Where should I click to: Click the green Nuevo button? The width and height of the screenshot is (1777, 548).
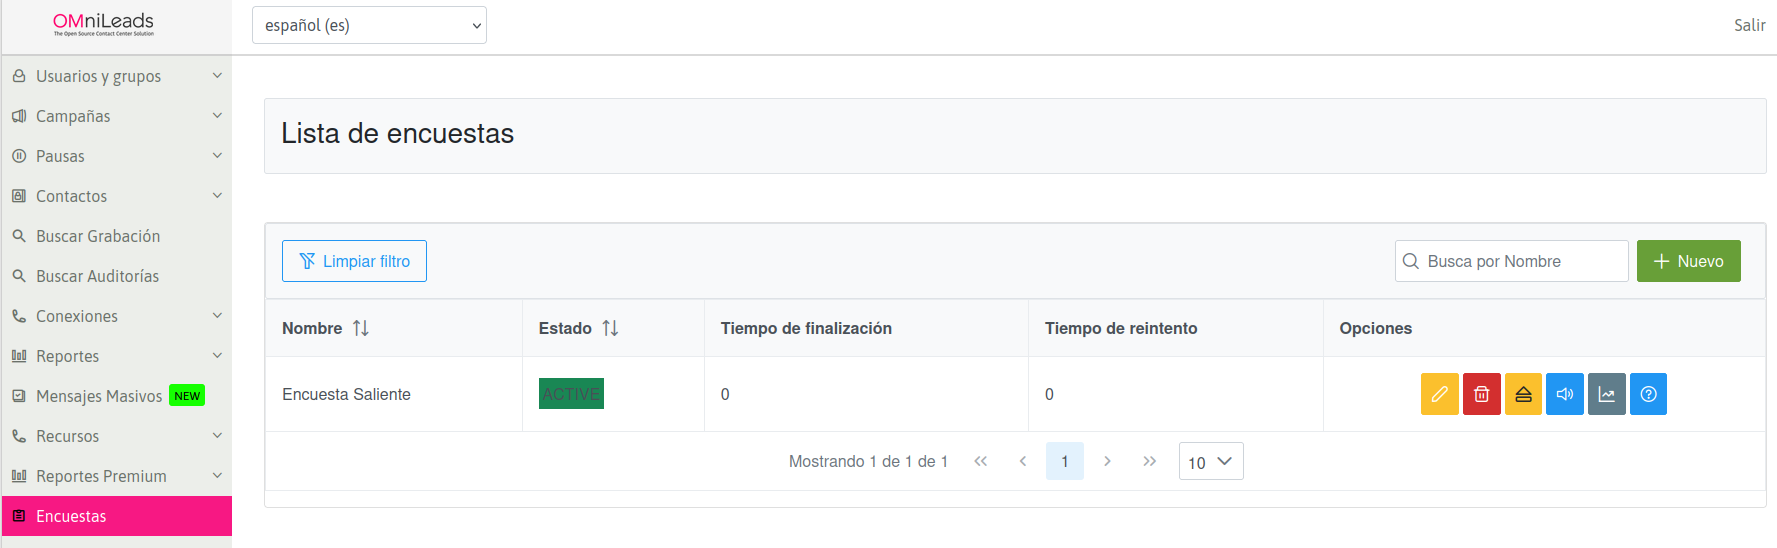[1688, 261]
